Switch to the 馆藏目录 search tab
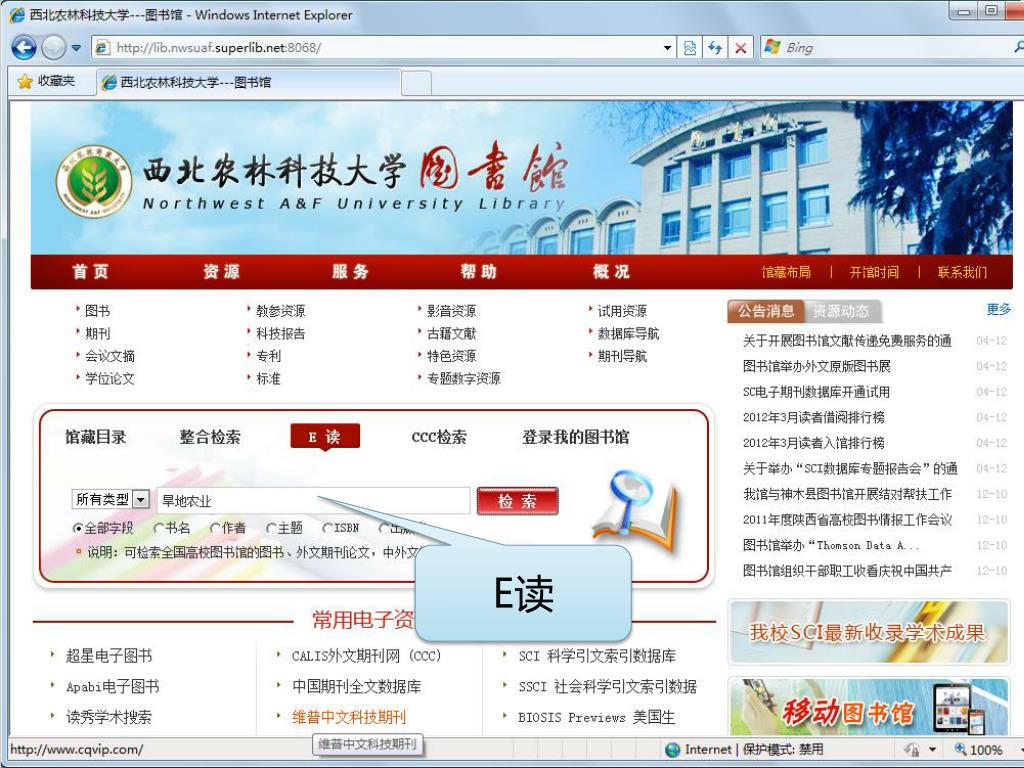The image size is (1024, 768). click(95, 437)
